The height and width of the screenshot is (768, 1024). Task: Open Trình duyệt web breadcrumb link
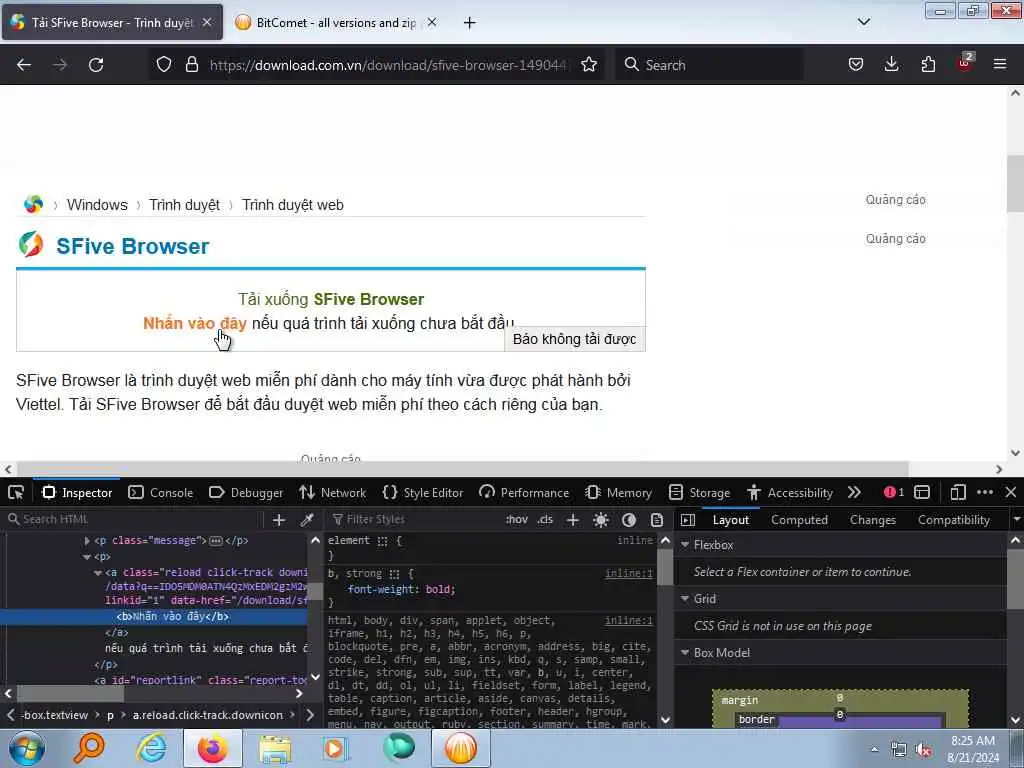click(x=293, y=205)
